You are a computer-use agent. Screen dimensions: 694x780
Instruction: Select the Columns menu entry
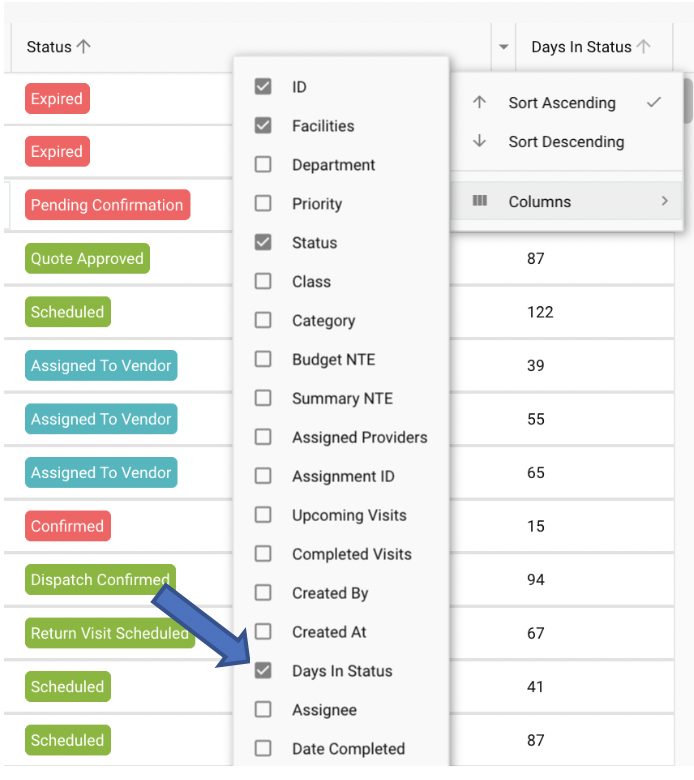540,201
